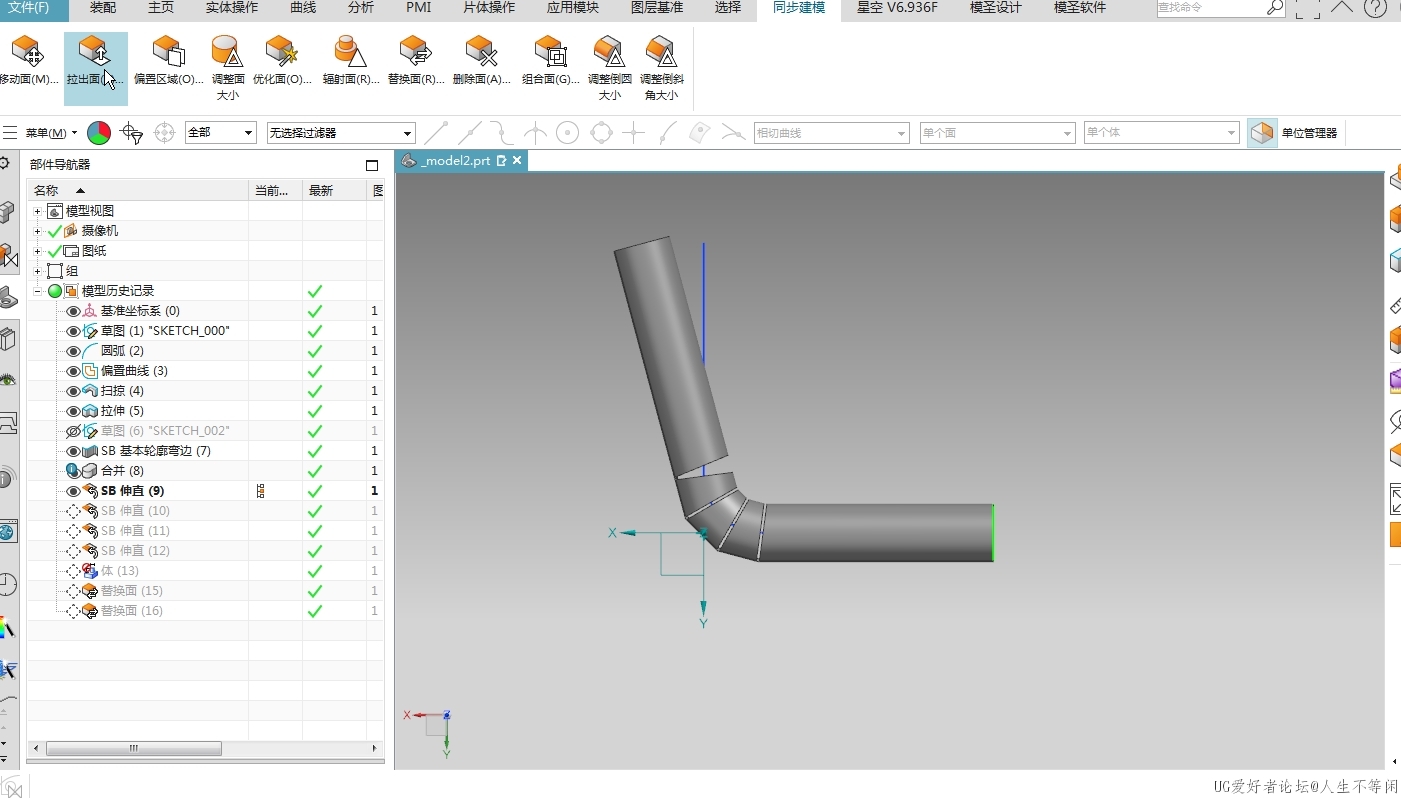Open the crosshair selection filter funnel icon
The width and height of the screenshot is (1401, 798).
131,133
